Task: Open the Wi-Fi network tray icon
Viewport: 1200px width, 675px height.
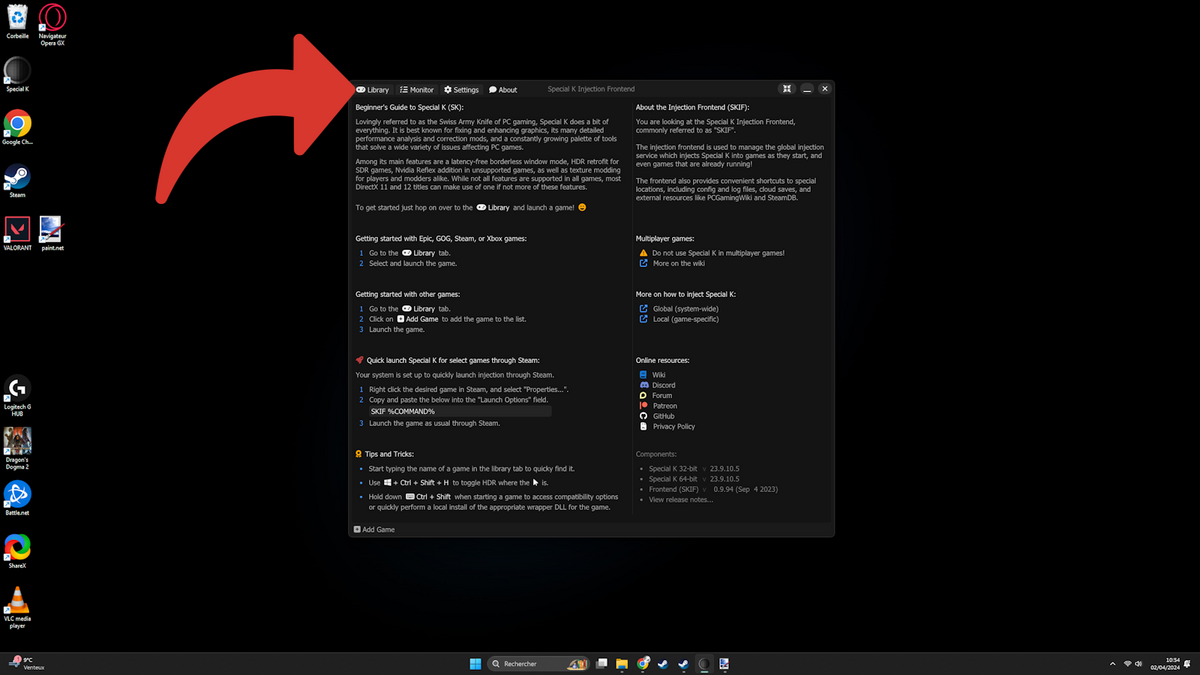Action: (x=1127, y=664)
